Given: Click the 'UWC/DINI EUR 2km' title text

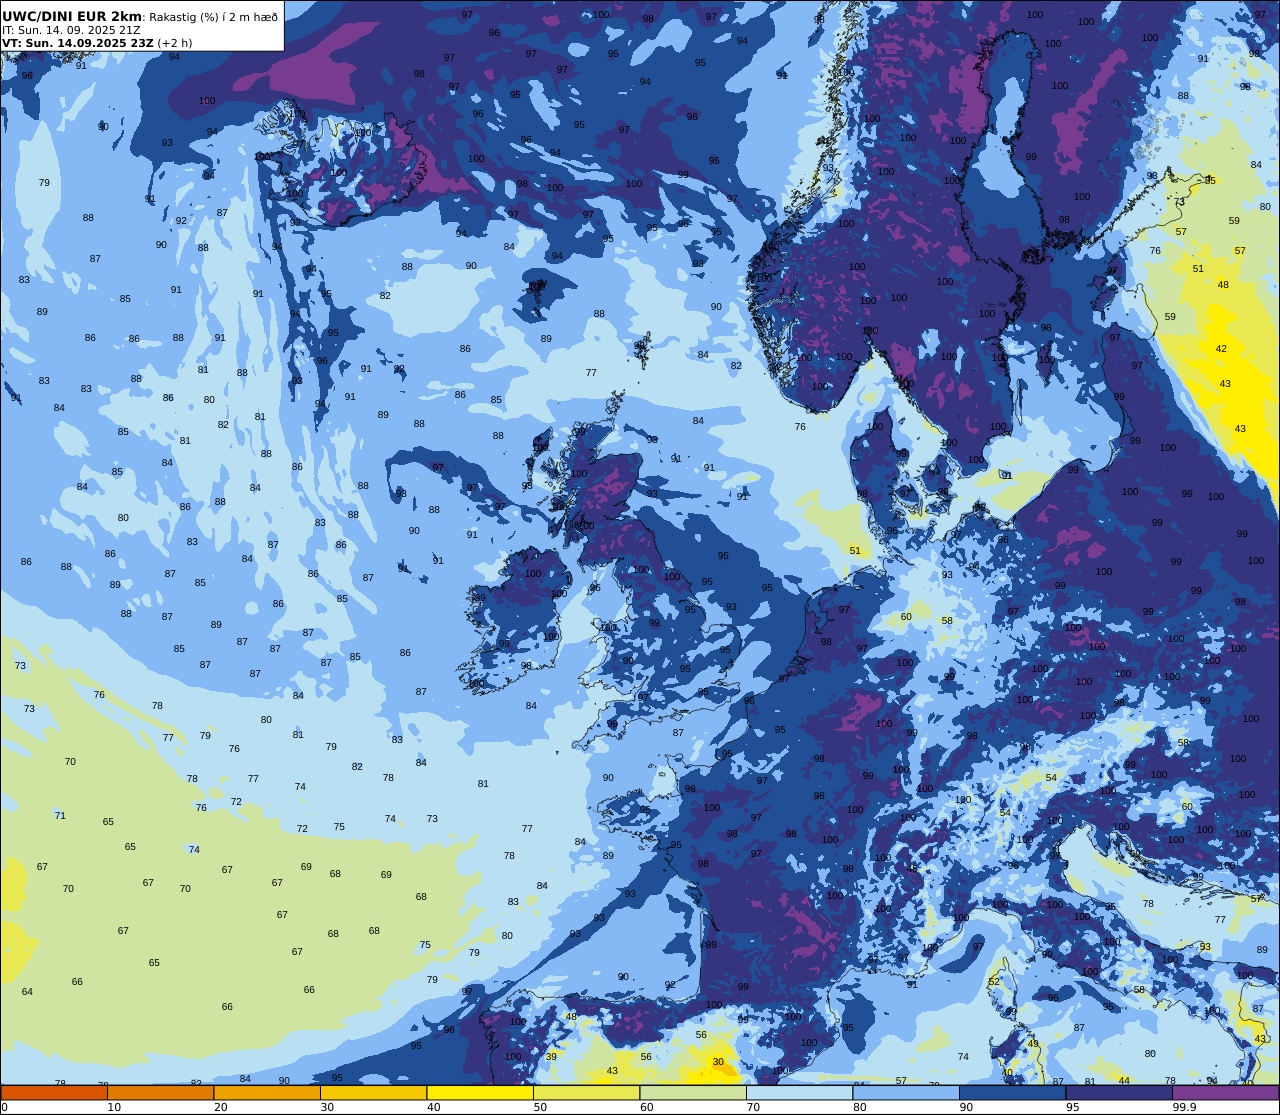Looking at the screenshot, I should 72,16.
